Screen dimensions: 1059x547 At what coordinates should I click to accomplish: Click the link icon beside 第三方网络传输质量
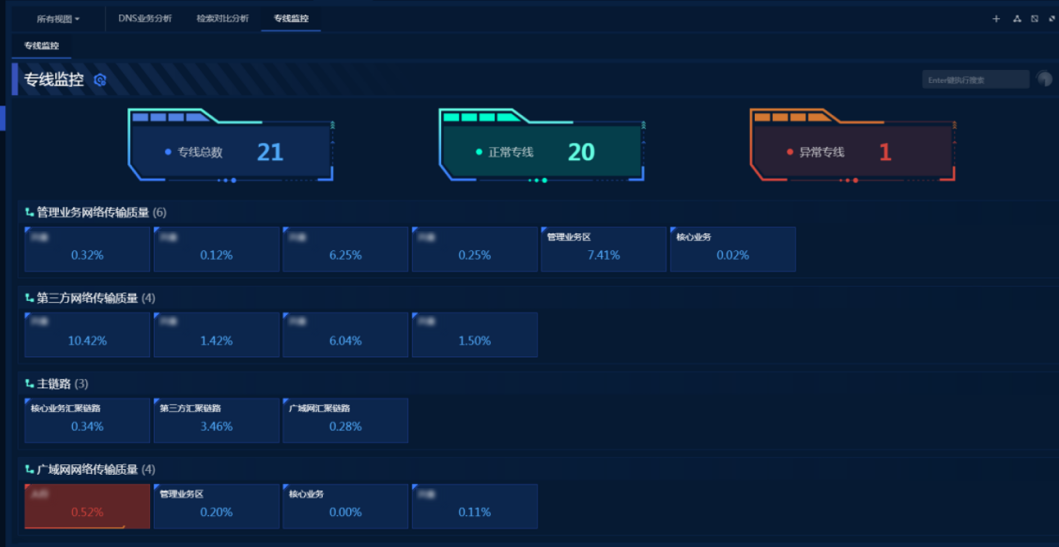29,298
